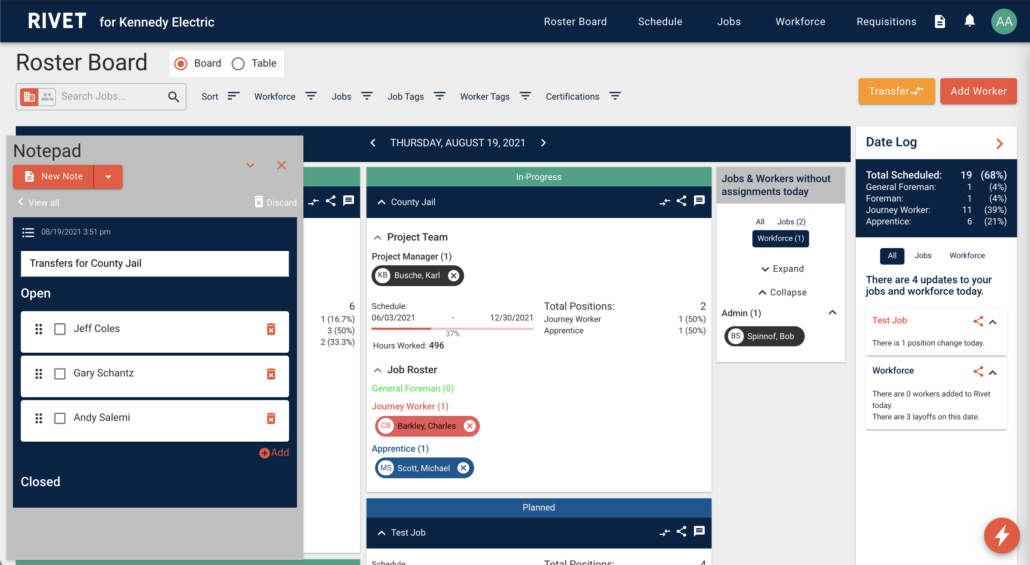1030x565 pixels.
Task: Go to next day arrow
Action: pyautogui.click(x=543, y=143)
